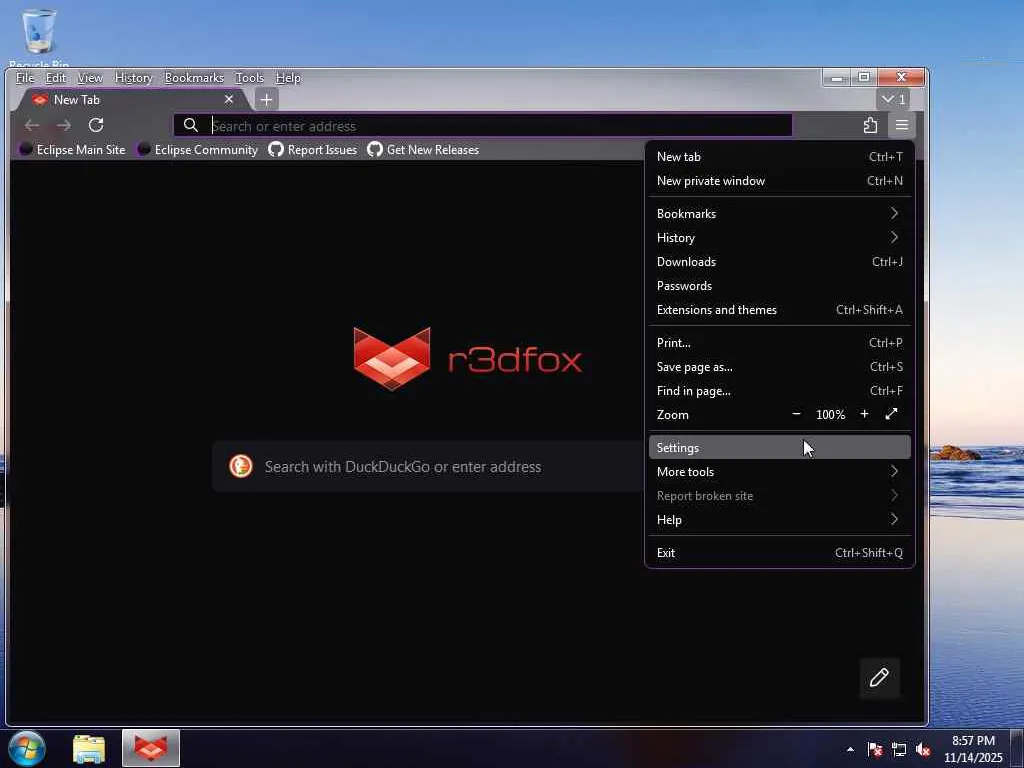
Task: Select the New Tab tab
Action: click(133, 99)
